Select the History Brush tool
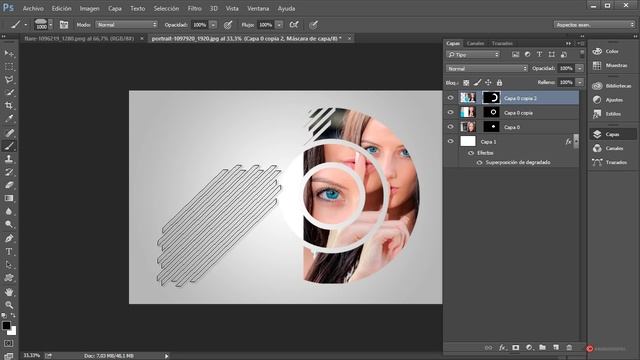The height and width of the screenshot is (360, 640). [9, 172]
